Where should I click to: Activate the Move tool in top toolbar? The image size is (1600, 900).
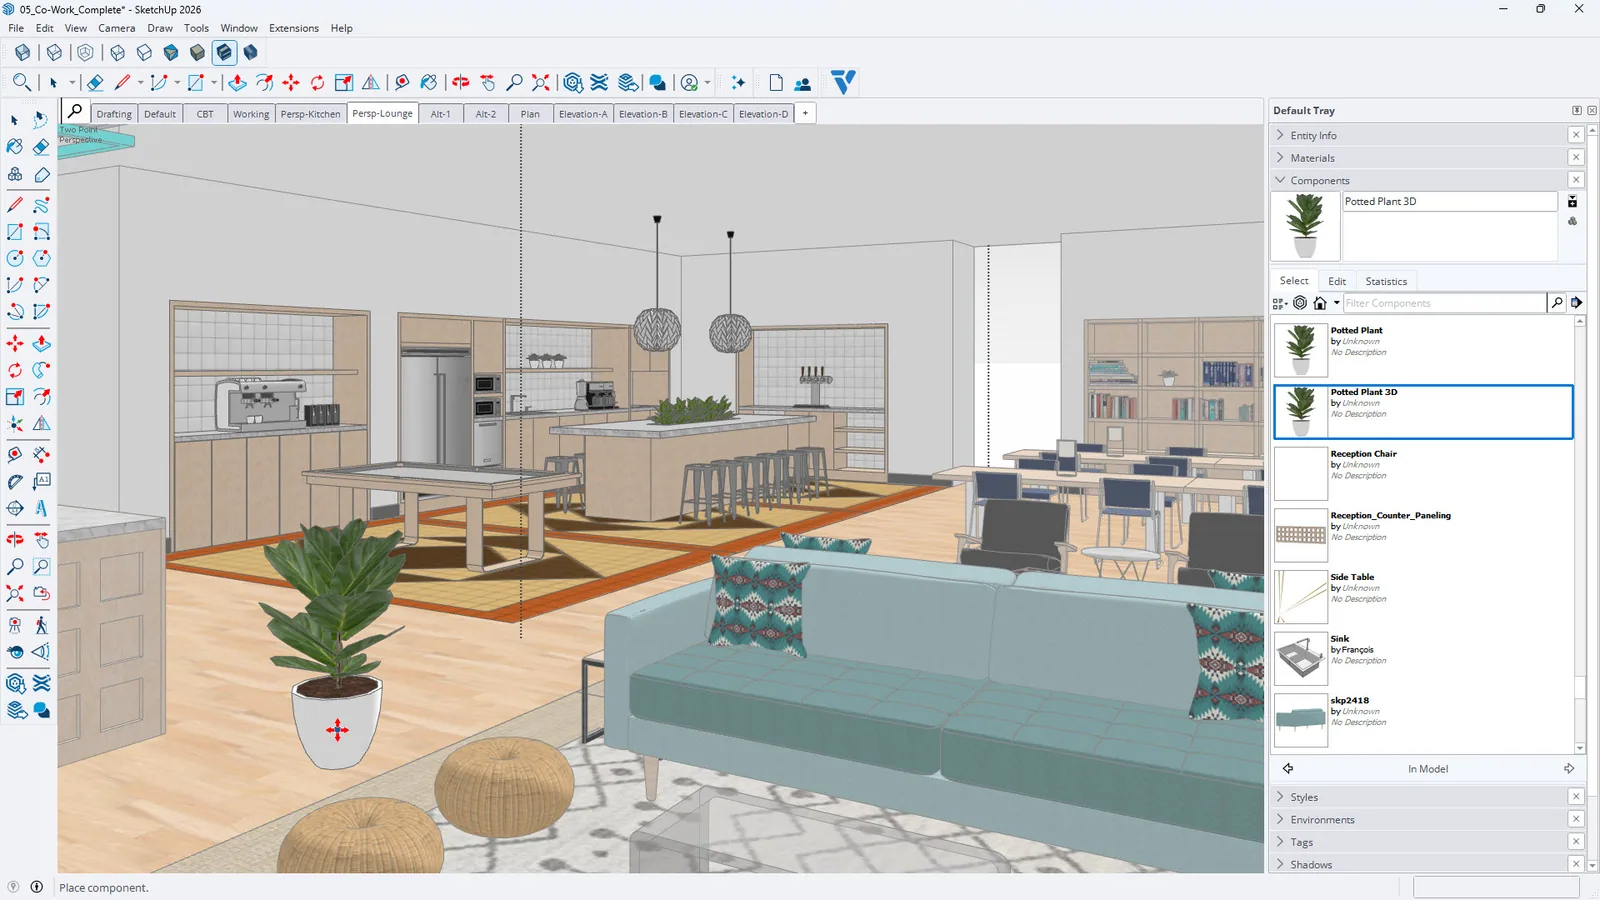tap(291, 83)
